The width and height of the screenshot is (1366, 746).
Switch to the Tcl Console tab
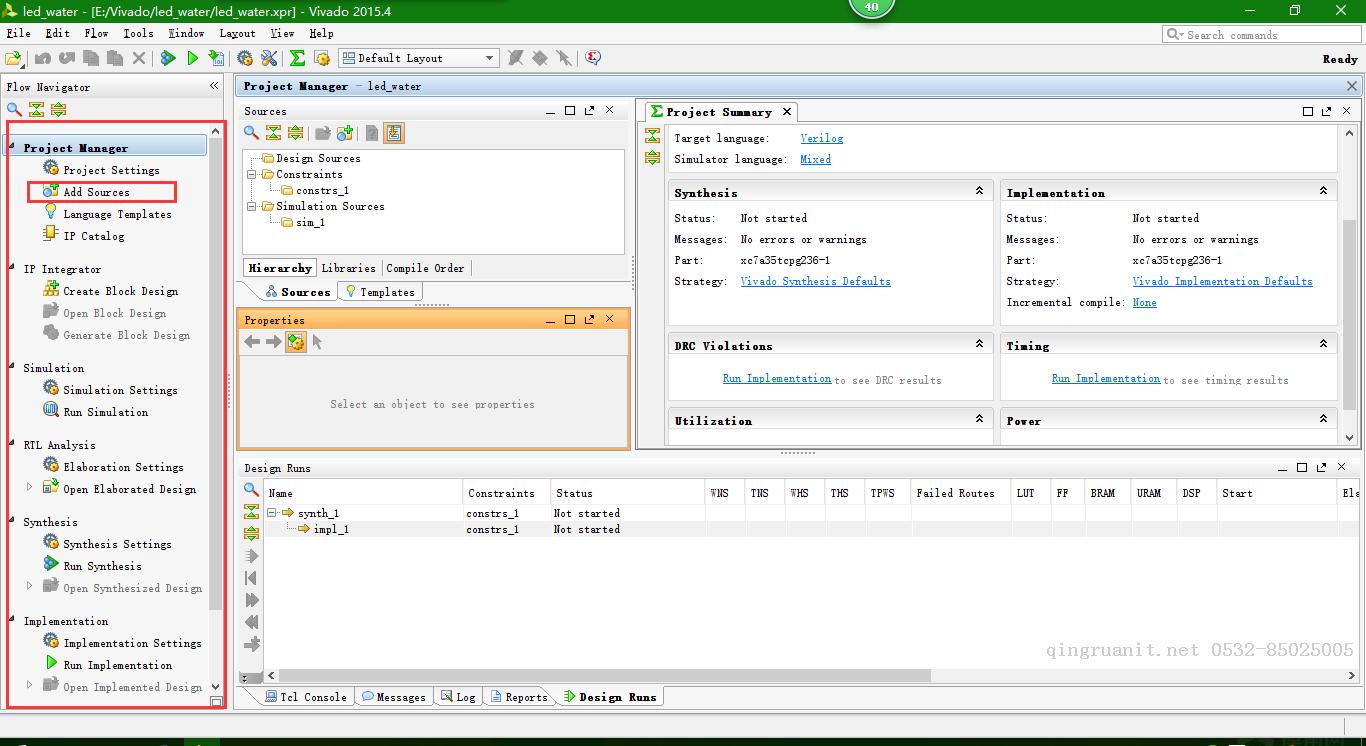pos(306,697)
